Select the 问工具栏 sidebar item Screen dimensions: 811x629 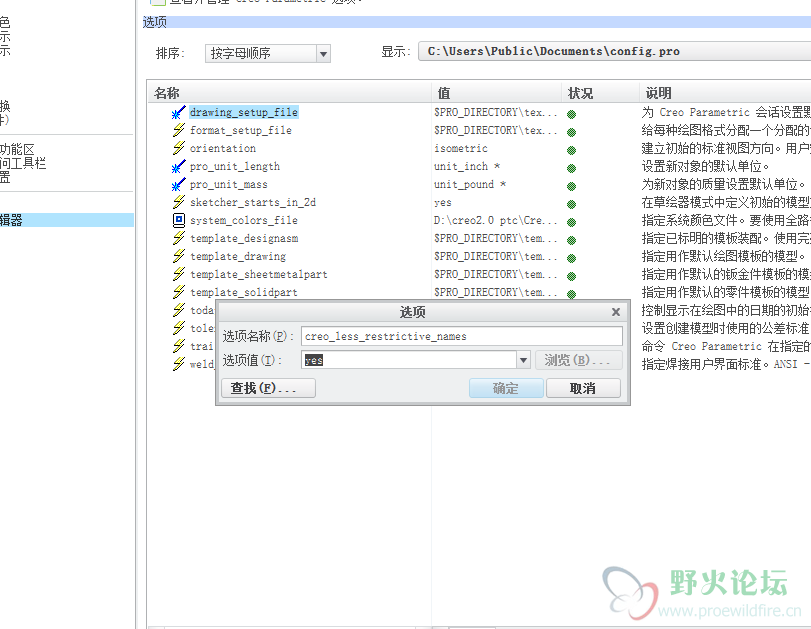[x=23, y=163]
